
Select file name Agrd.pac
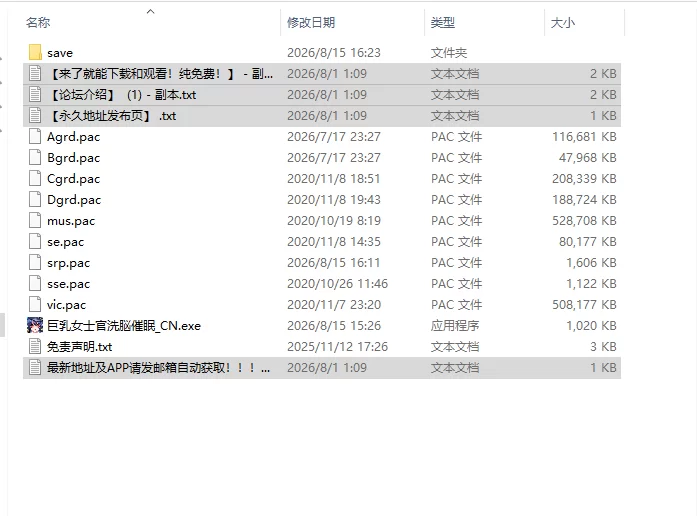click(x=73, y=137)
